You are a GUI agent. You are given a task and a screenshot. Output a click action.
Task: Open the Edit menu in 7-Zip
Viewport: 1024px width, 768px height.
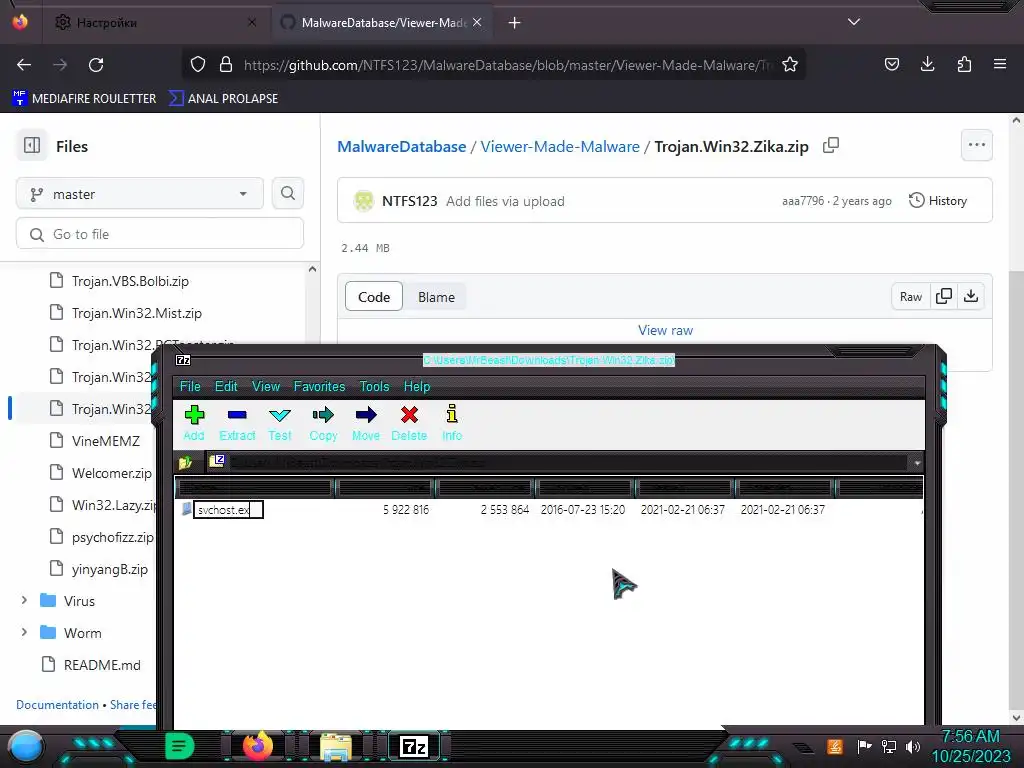click(x=226, y=386)
